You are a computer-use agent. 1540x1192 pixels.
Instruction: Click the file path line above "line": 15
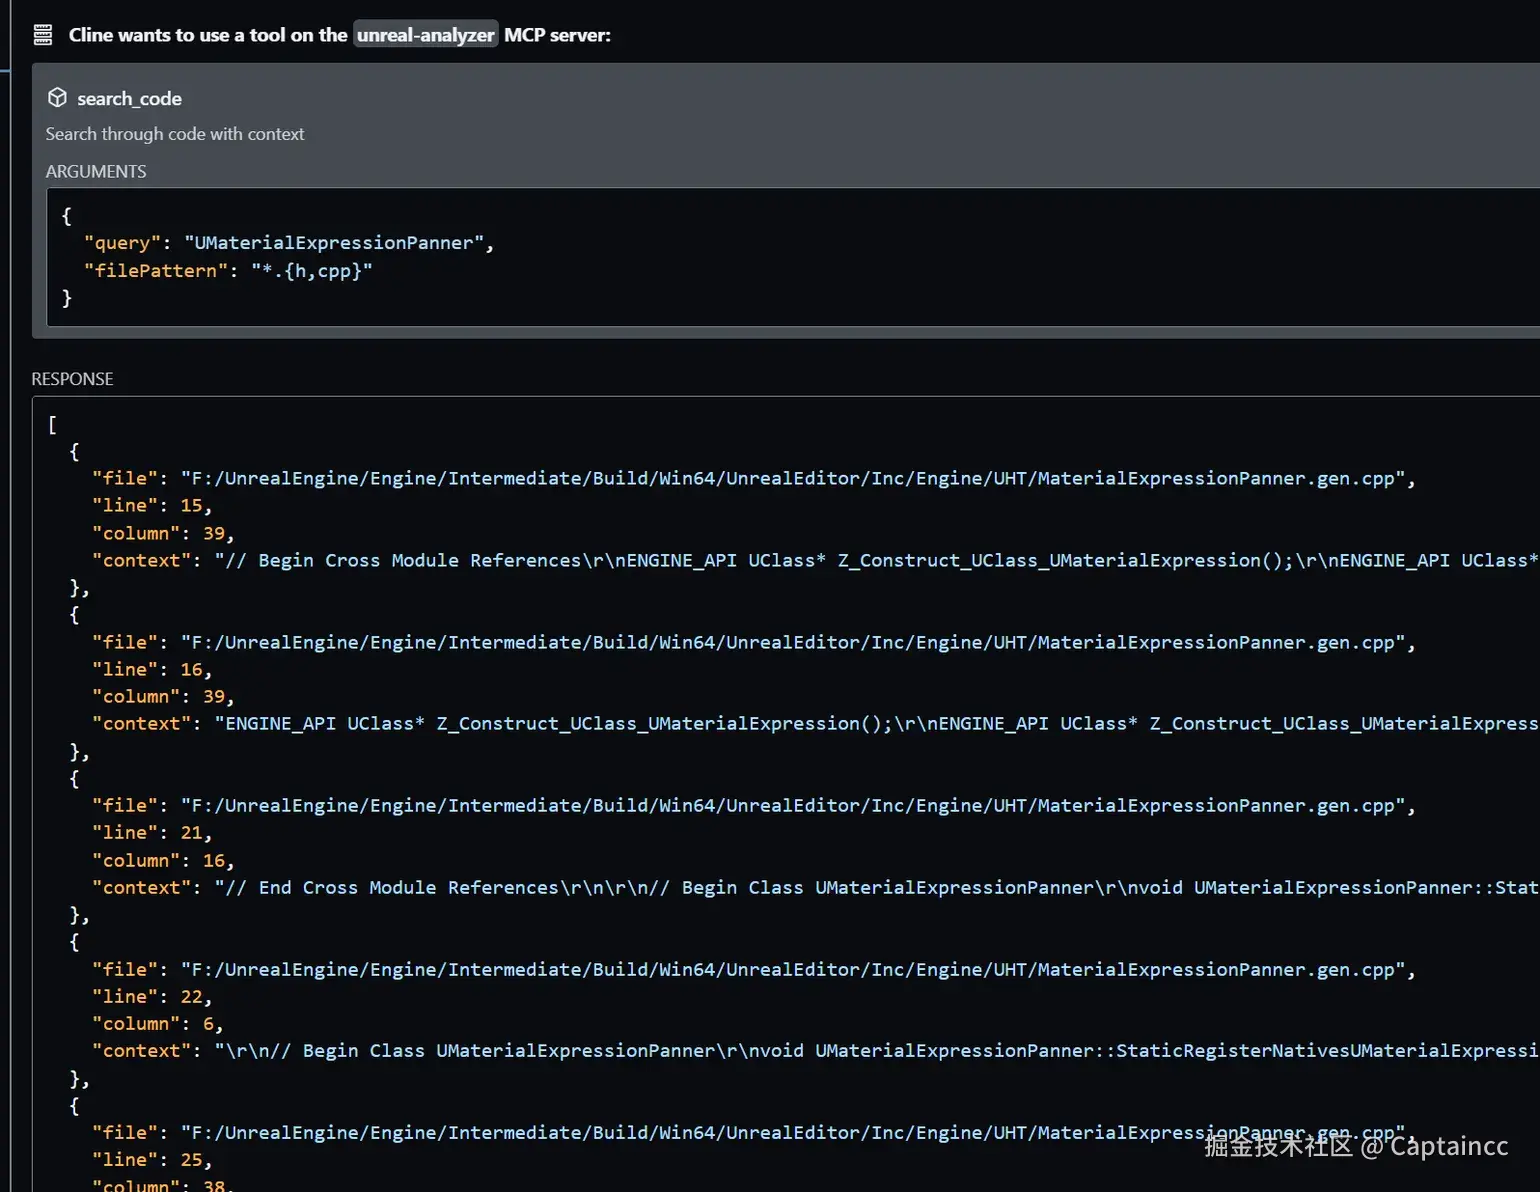754,479
